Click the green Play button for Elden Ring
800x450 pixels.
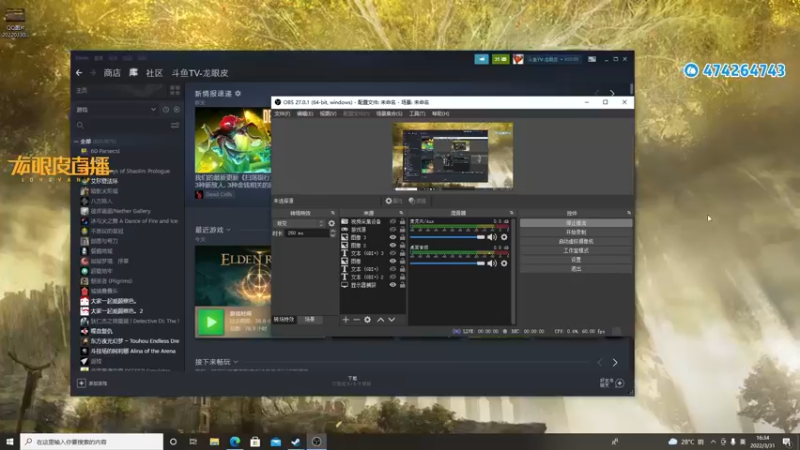(211, 322)
